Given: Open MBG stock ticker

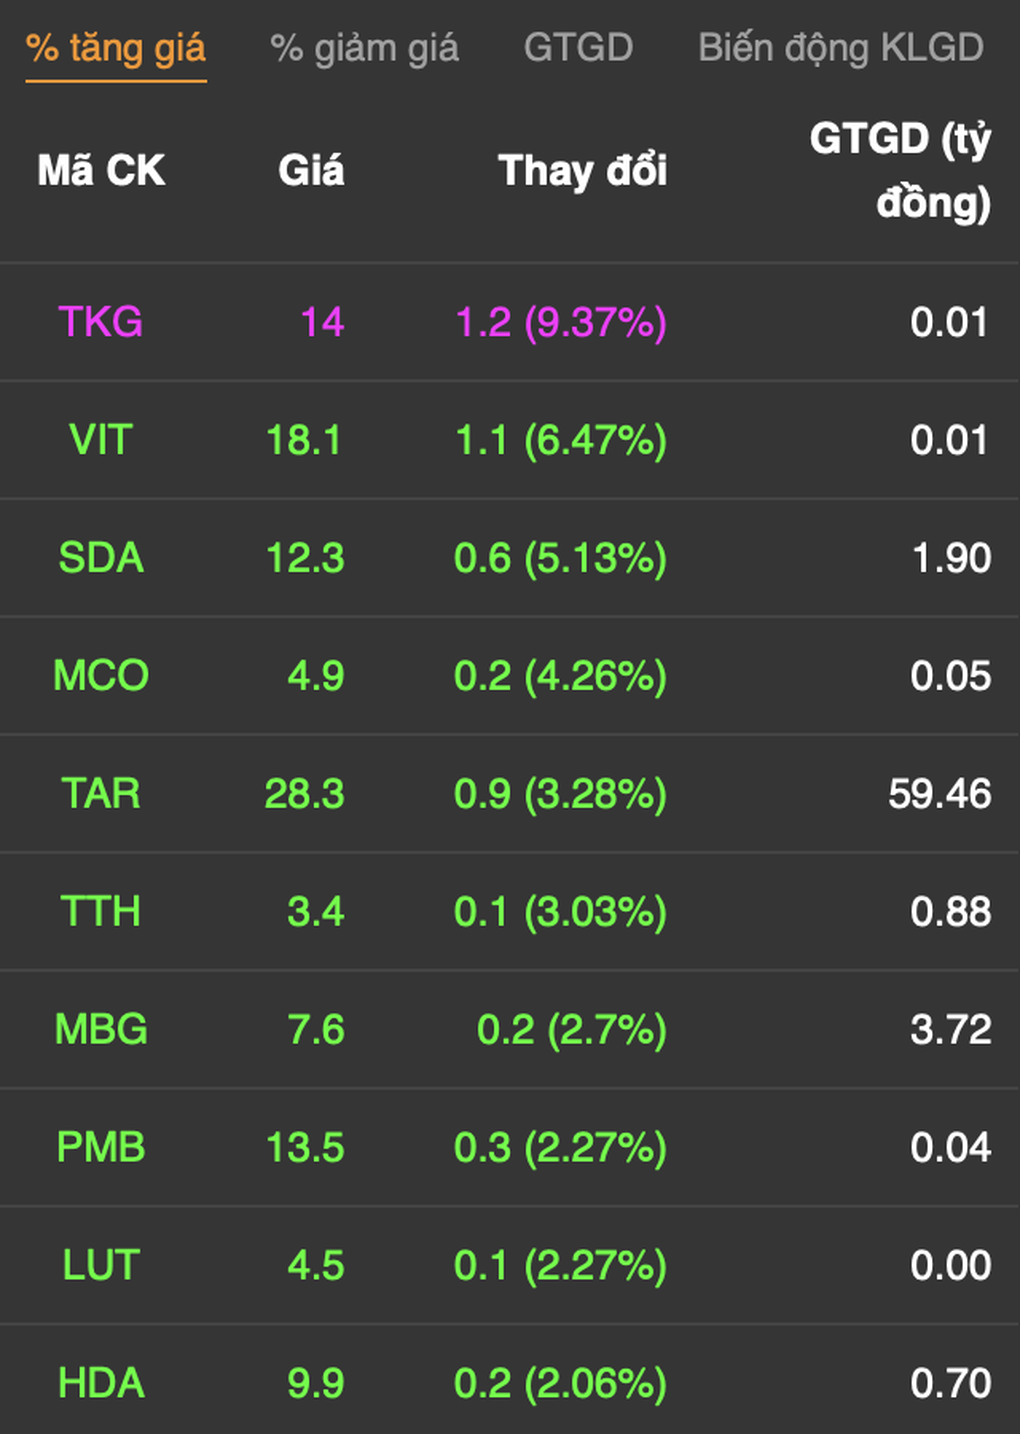Looking at the screenshot, I should click(x=101, y=1031).
